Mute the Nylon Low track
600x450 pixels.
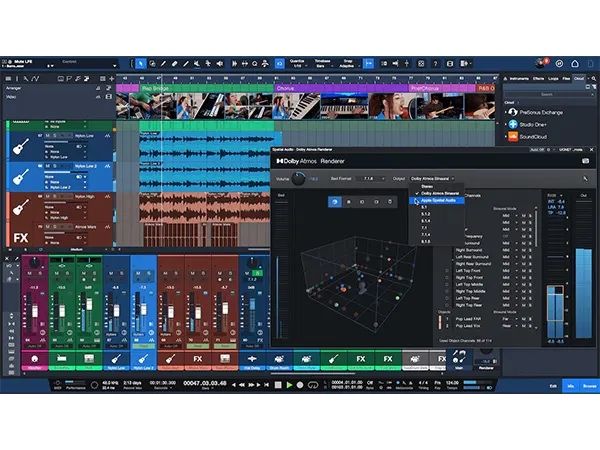click(x=48, y=136)
